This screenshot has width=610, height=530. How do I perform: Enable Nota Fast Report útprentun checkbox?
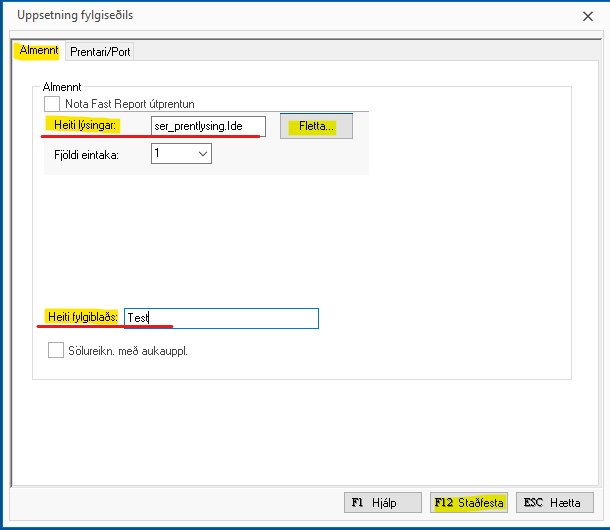(52, 103)
